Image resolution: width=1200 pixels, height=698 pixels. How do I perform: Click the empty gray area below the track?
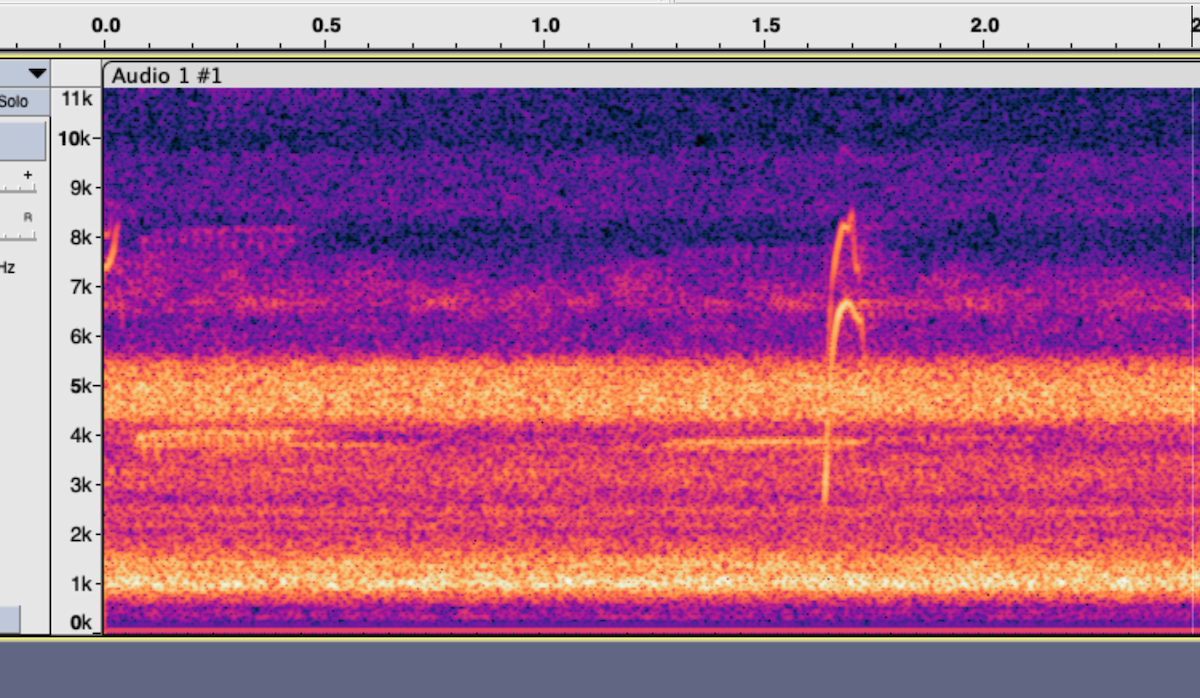coord(600,668)
